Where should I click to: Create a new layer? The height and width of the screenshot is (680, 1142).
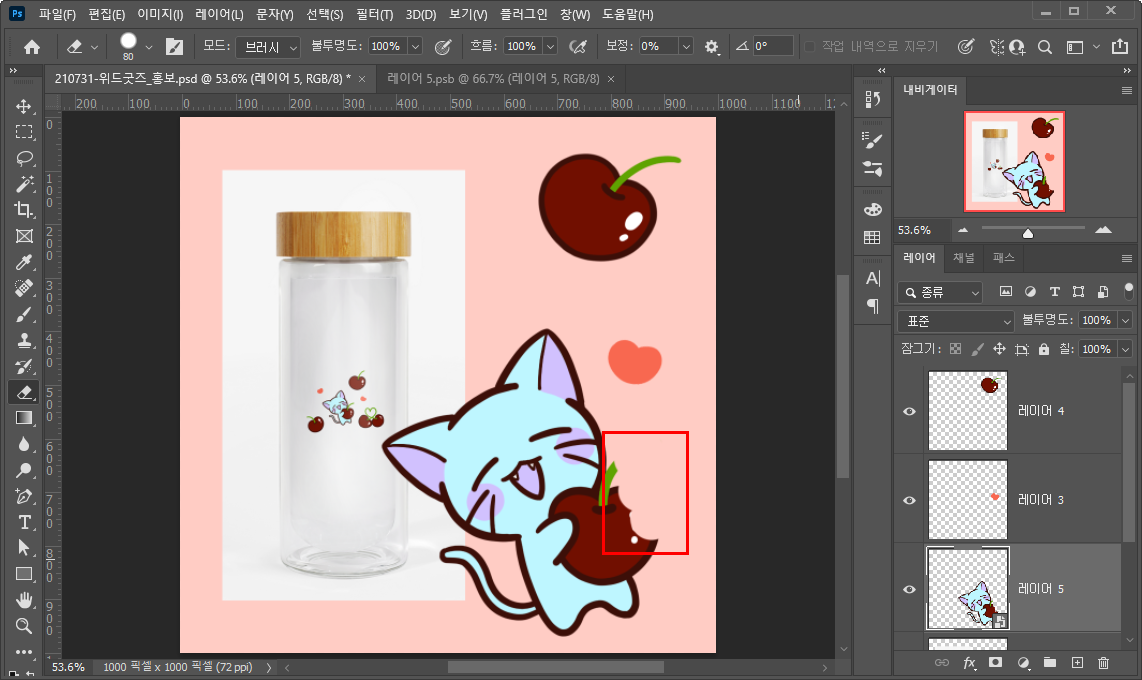coord(1077,663)
